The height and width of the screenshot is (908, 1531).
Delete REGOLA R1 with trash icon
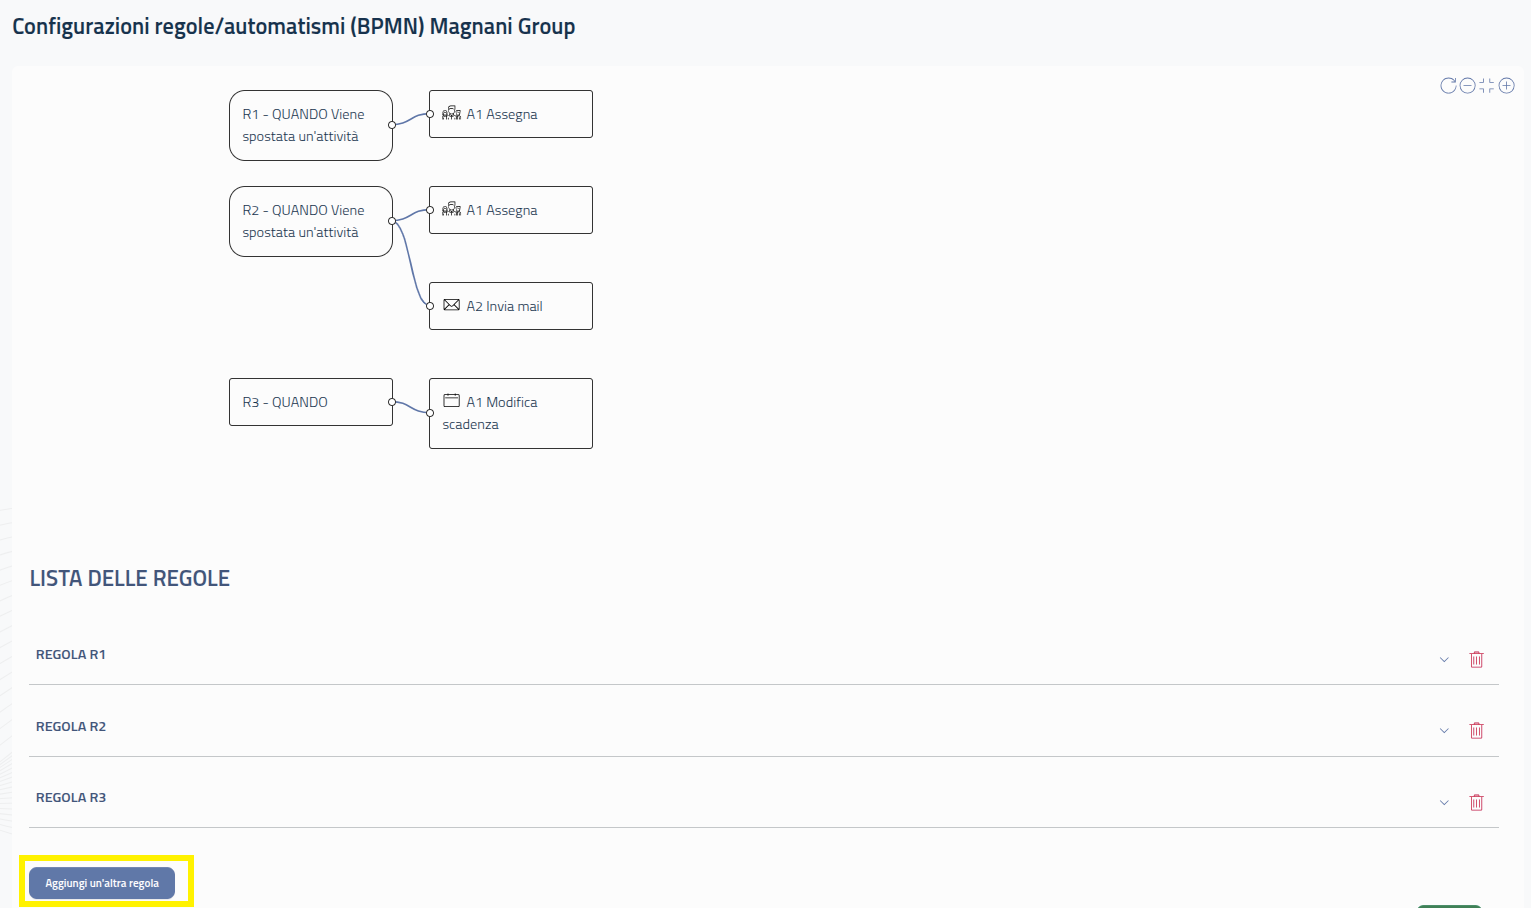(x=1476, y=659)
